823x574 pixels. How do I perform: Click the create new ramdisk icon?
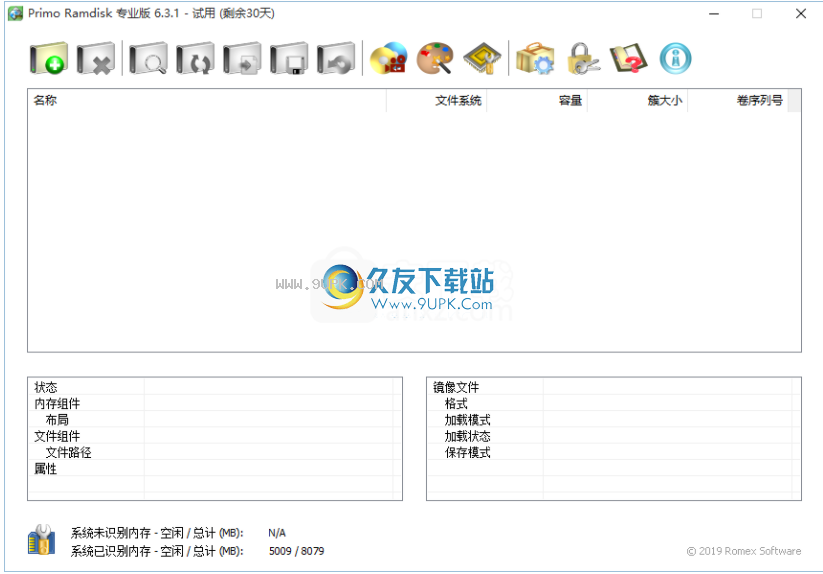pyautogui.click(x=48, y=58)
